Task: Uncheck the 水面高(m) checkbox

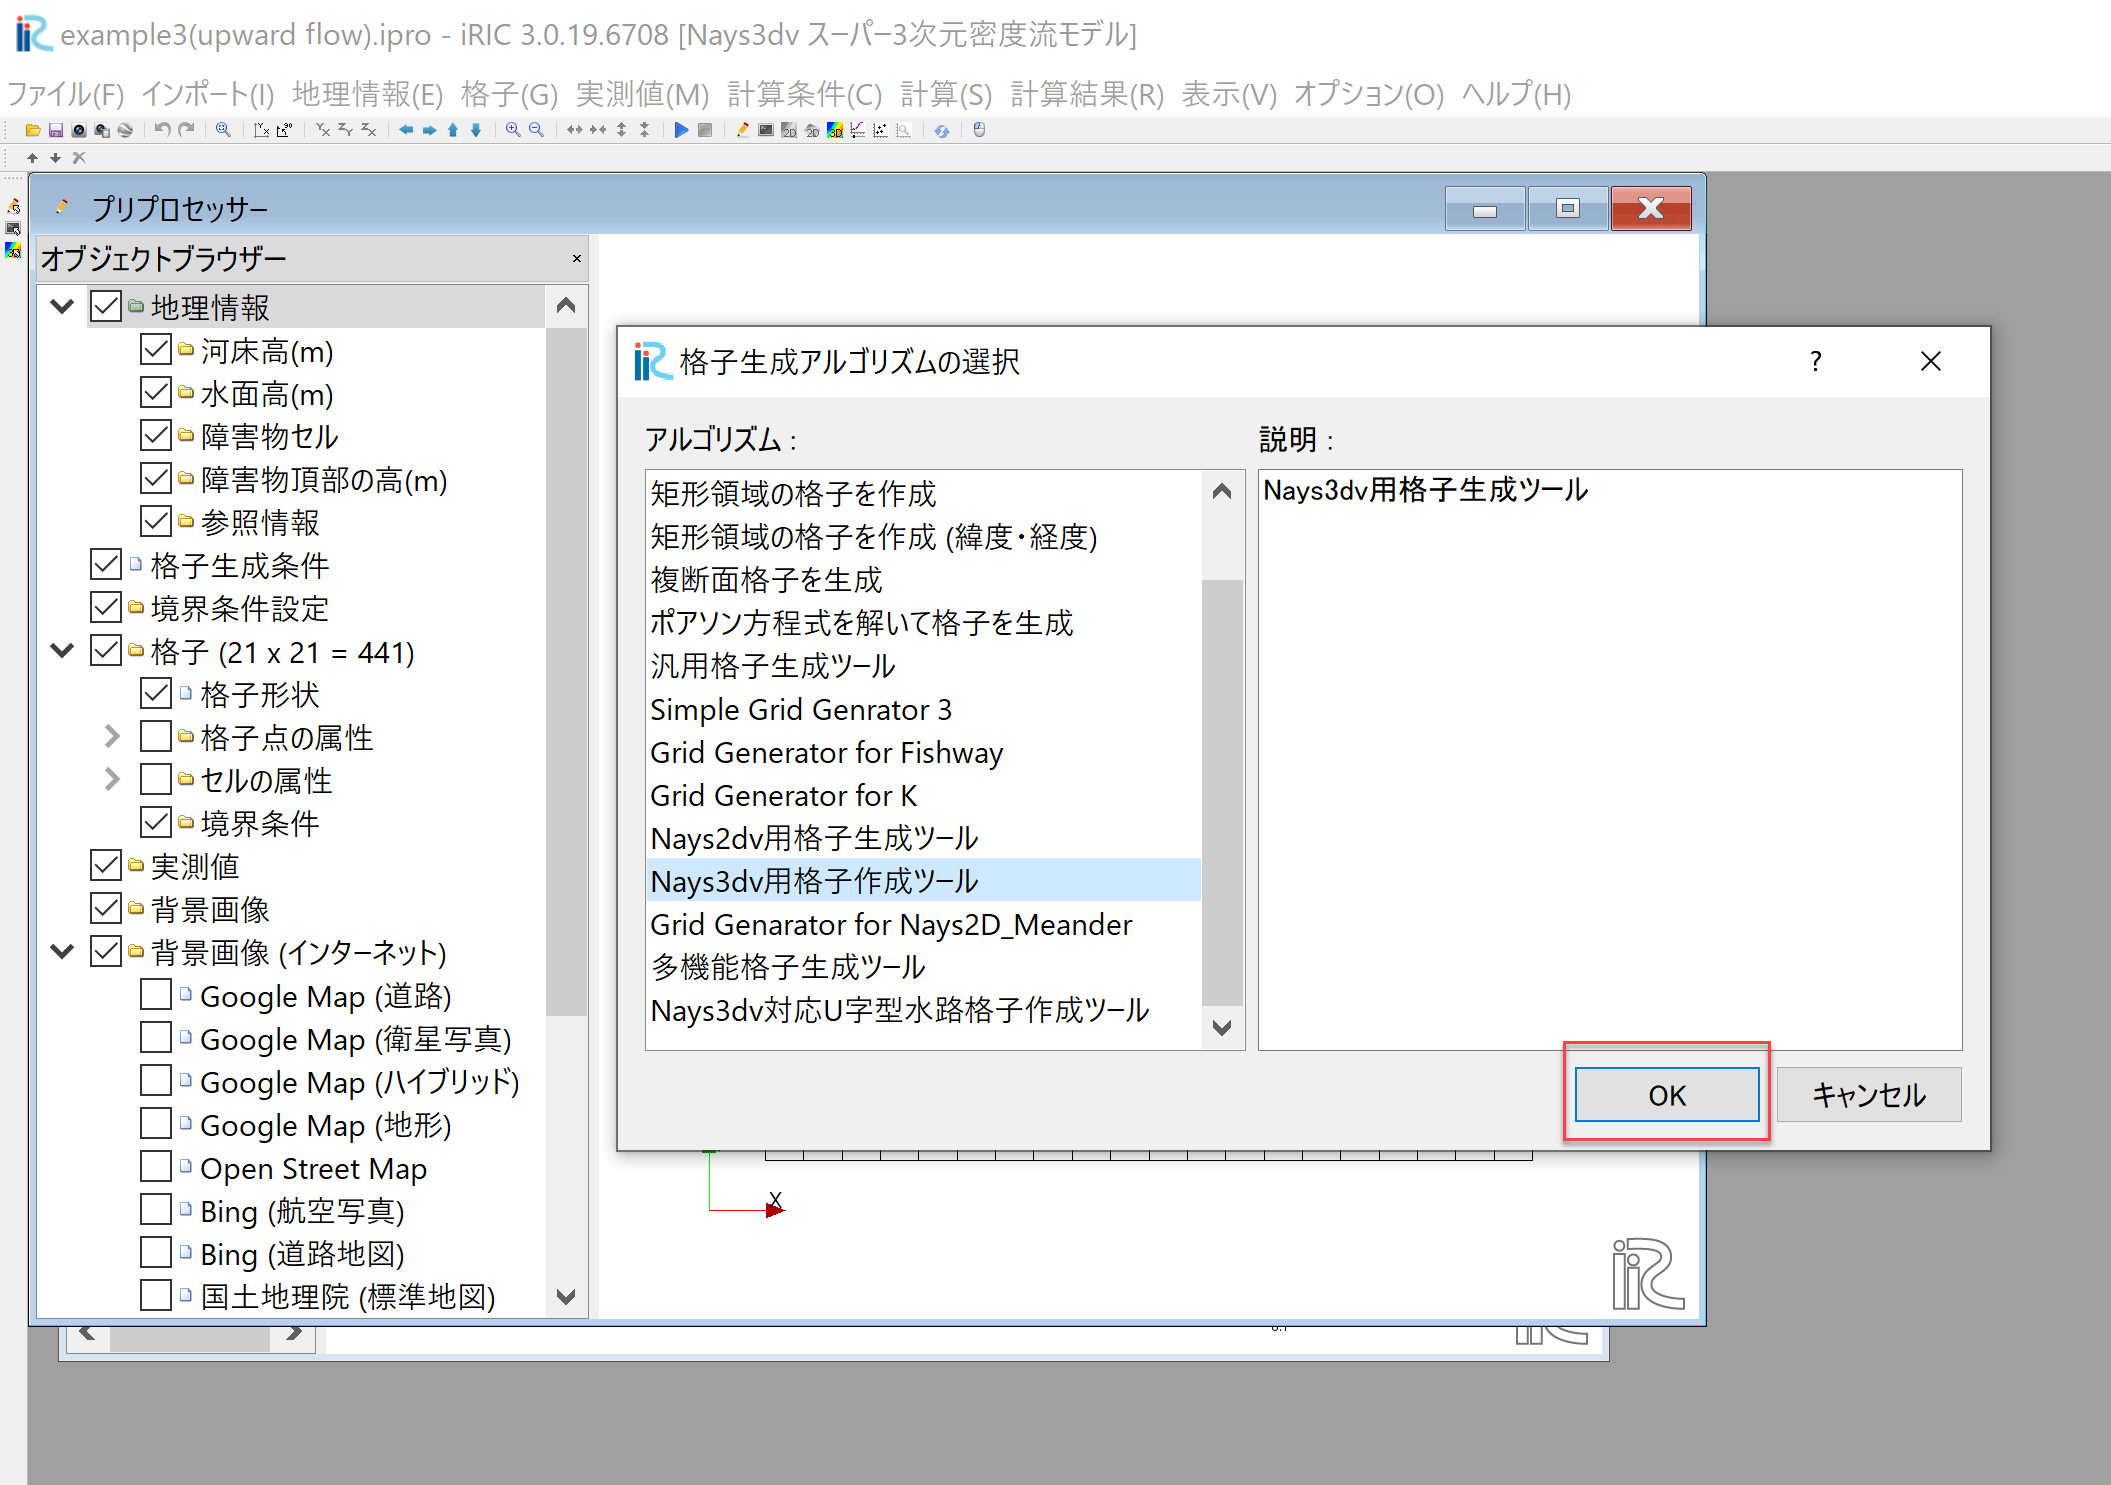Action: 156,393
